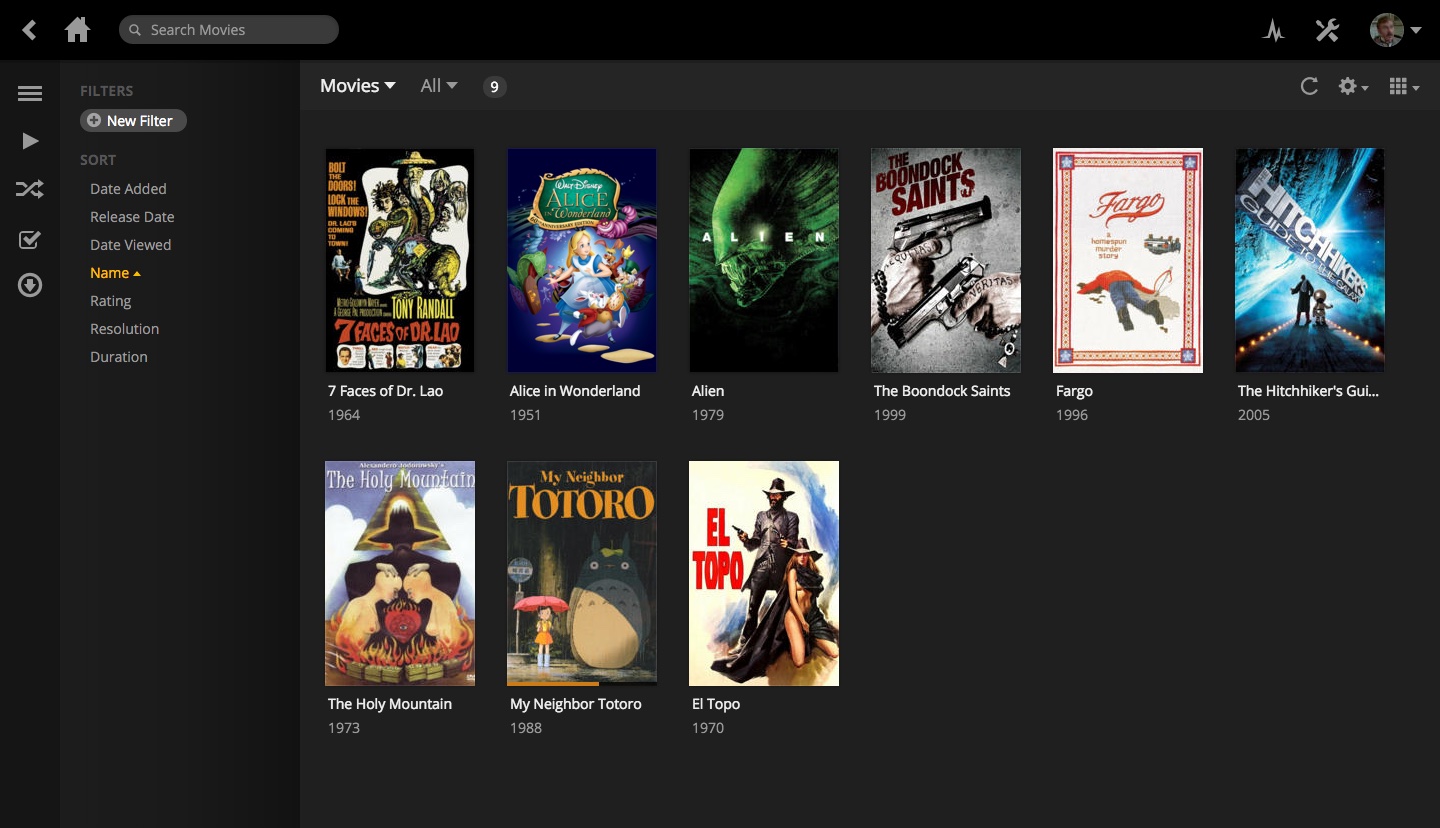The image size is (1440, 828).
Task: Click the year 2005 text
Action: coord(1254,415)
